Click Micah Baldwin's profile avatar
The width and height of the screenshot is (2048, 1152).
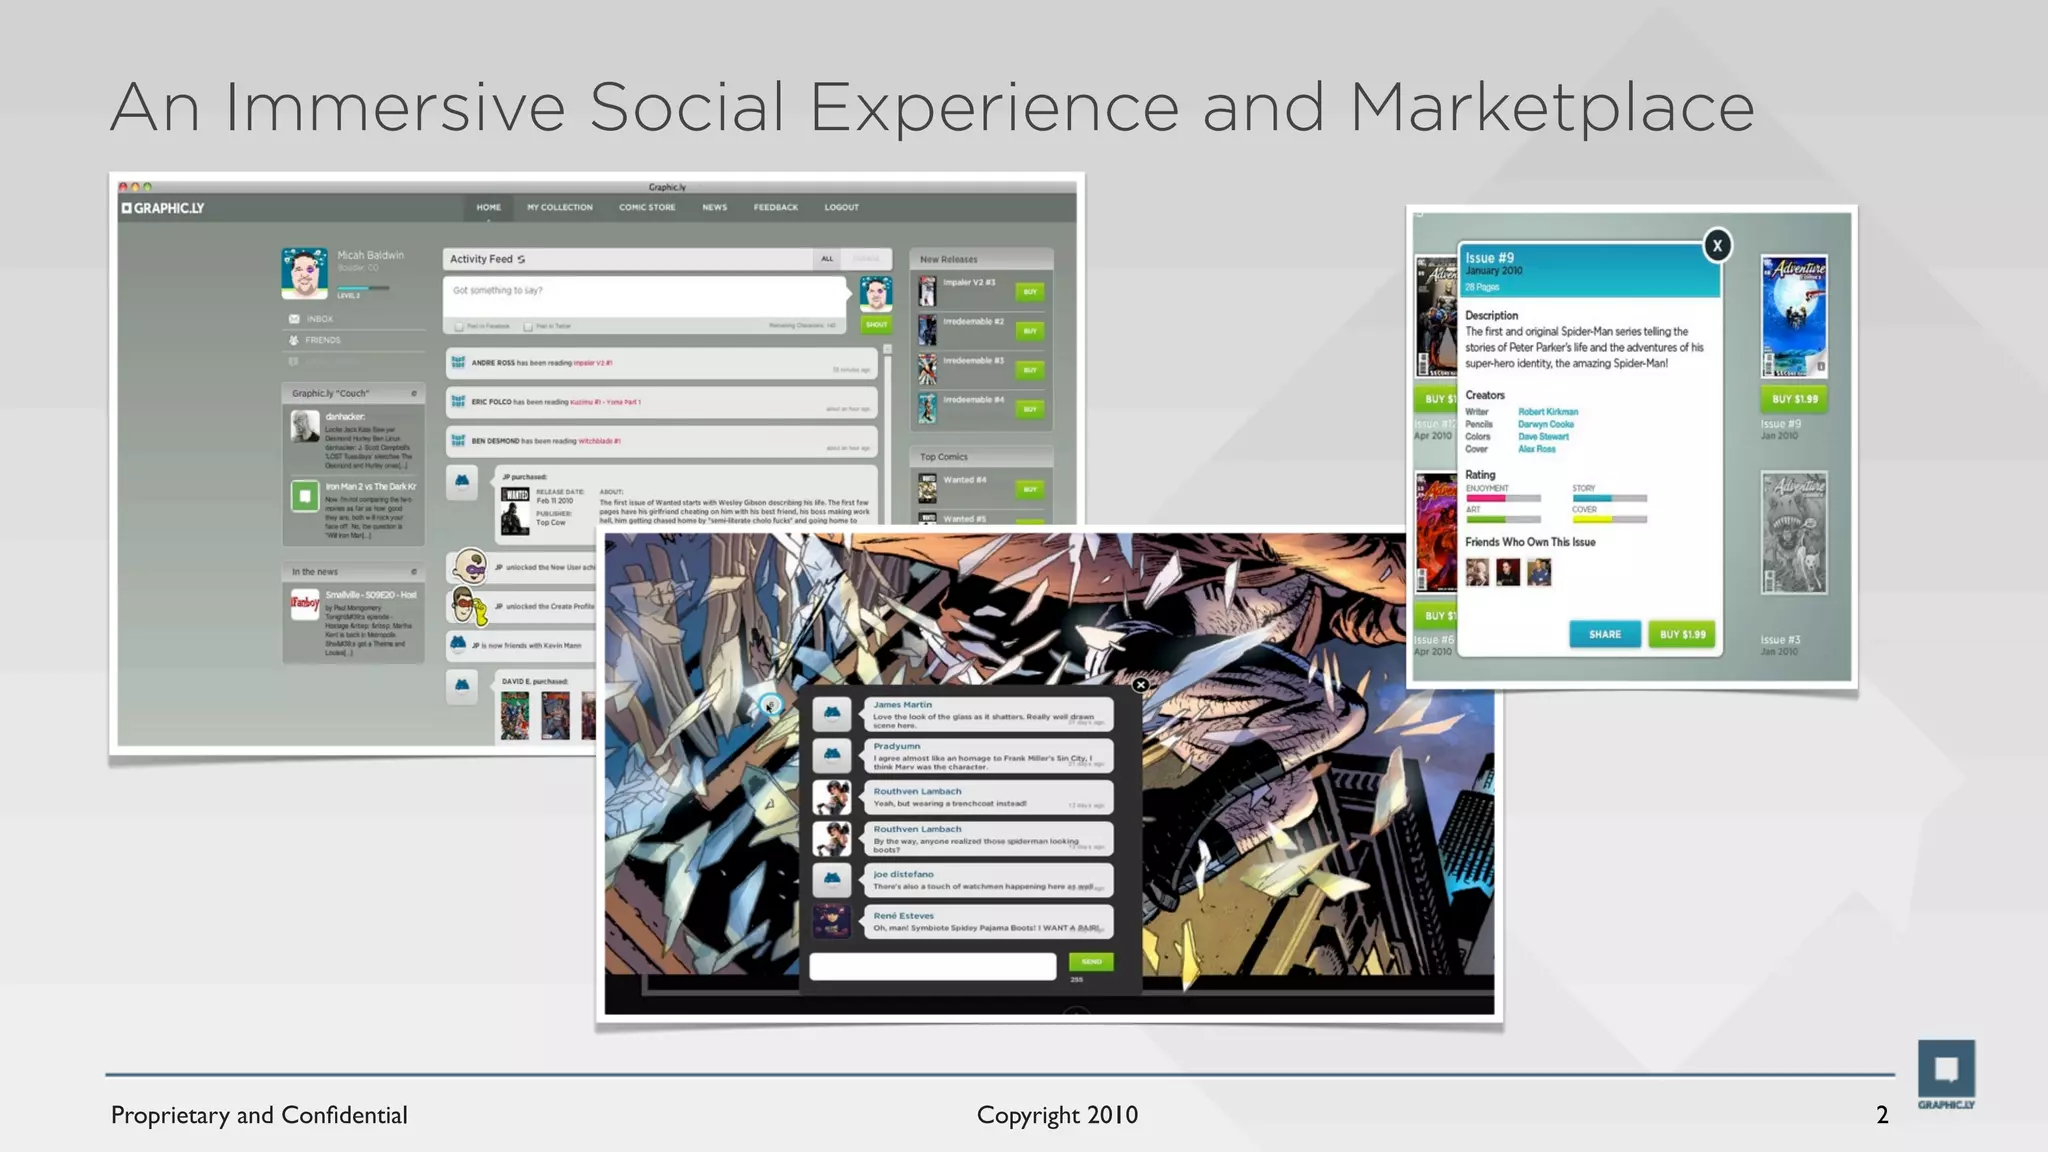304,273
